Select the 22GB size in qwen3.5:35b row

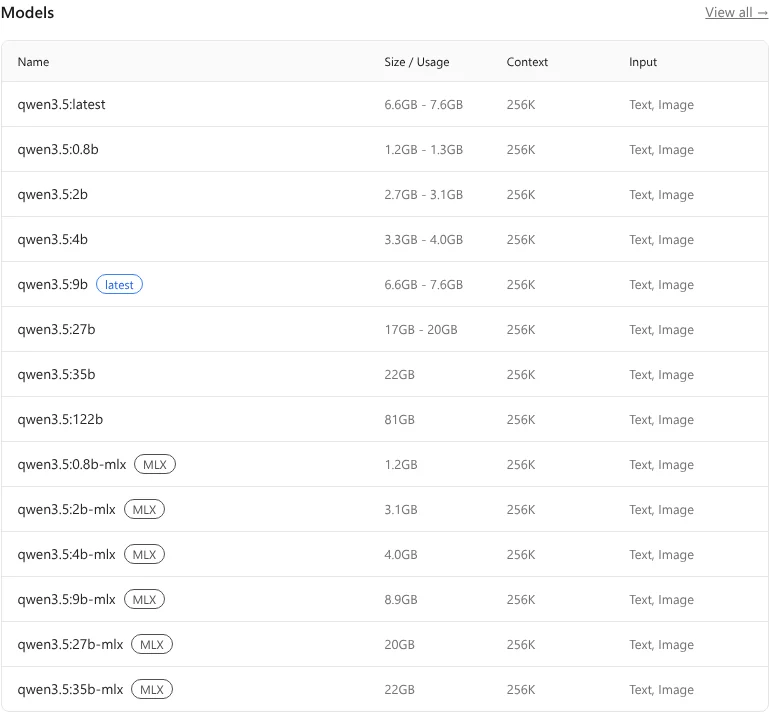pos(400,374)
